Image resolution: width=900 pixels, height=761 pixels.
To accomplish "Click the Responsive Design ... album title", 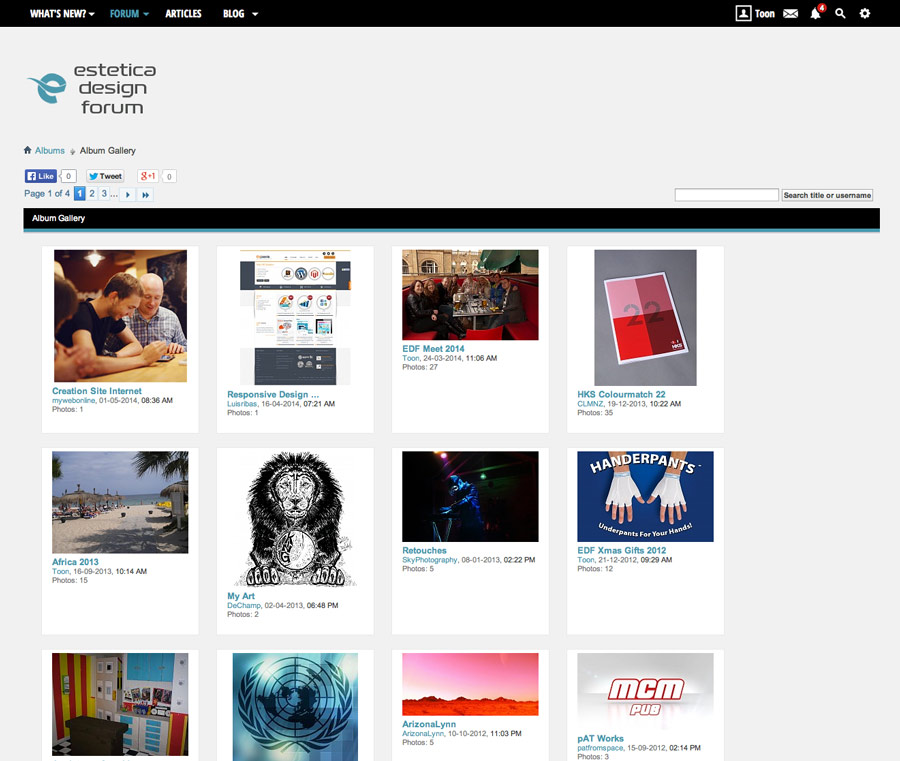I will (x=273, y=394).
